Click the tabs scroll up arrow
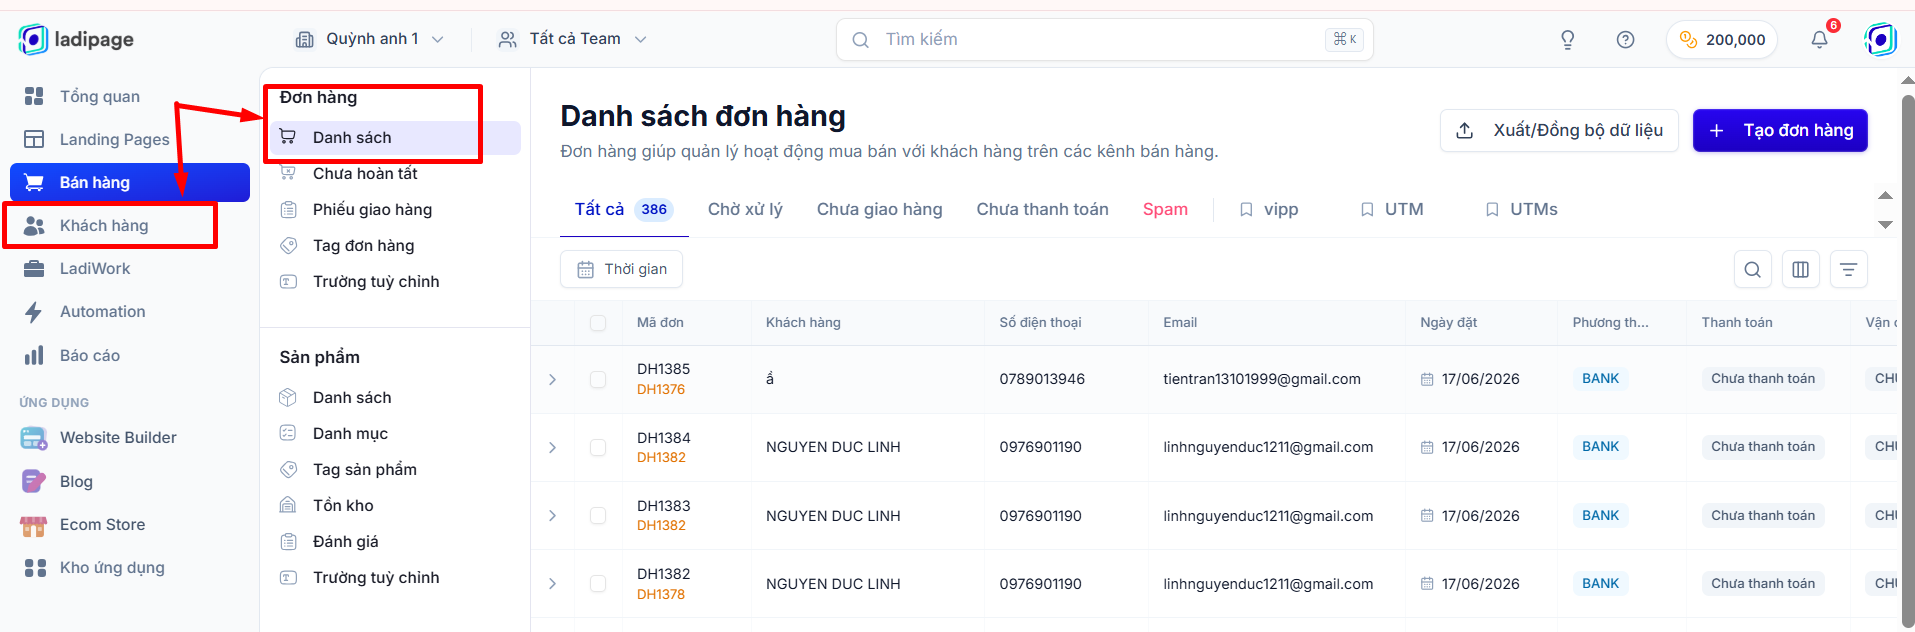Viewport: 1915px width, 632px height. [1885, 195]
